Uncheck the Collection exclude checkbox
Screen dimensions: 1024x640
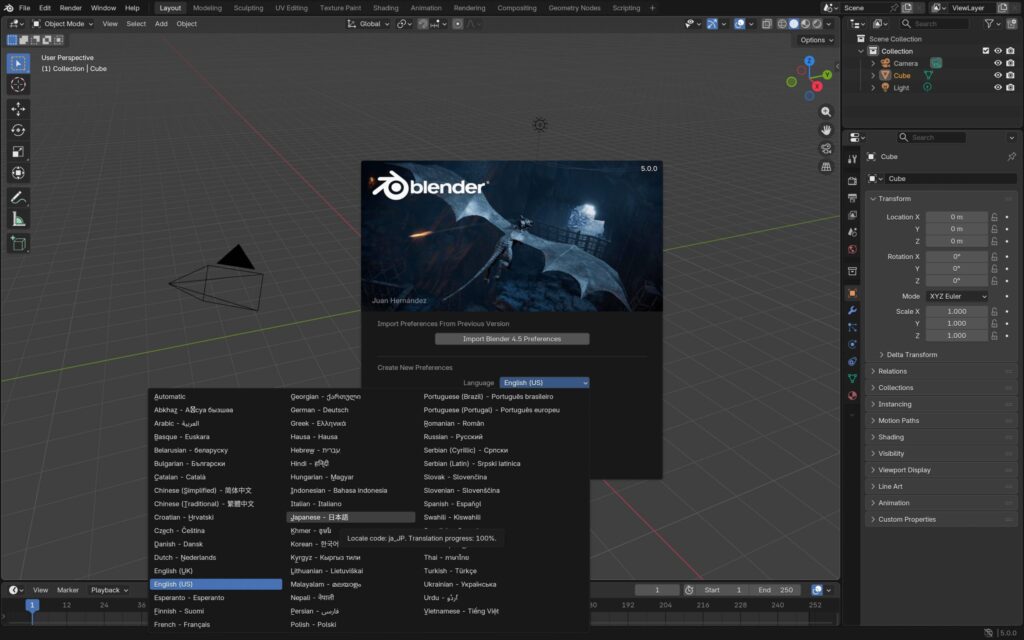(x=985, y=51)
